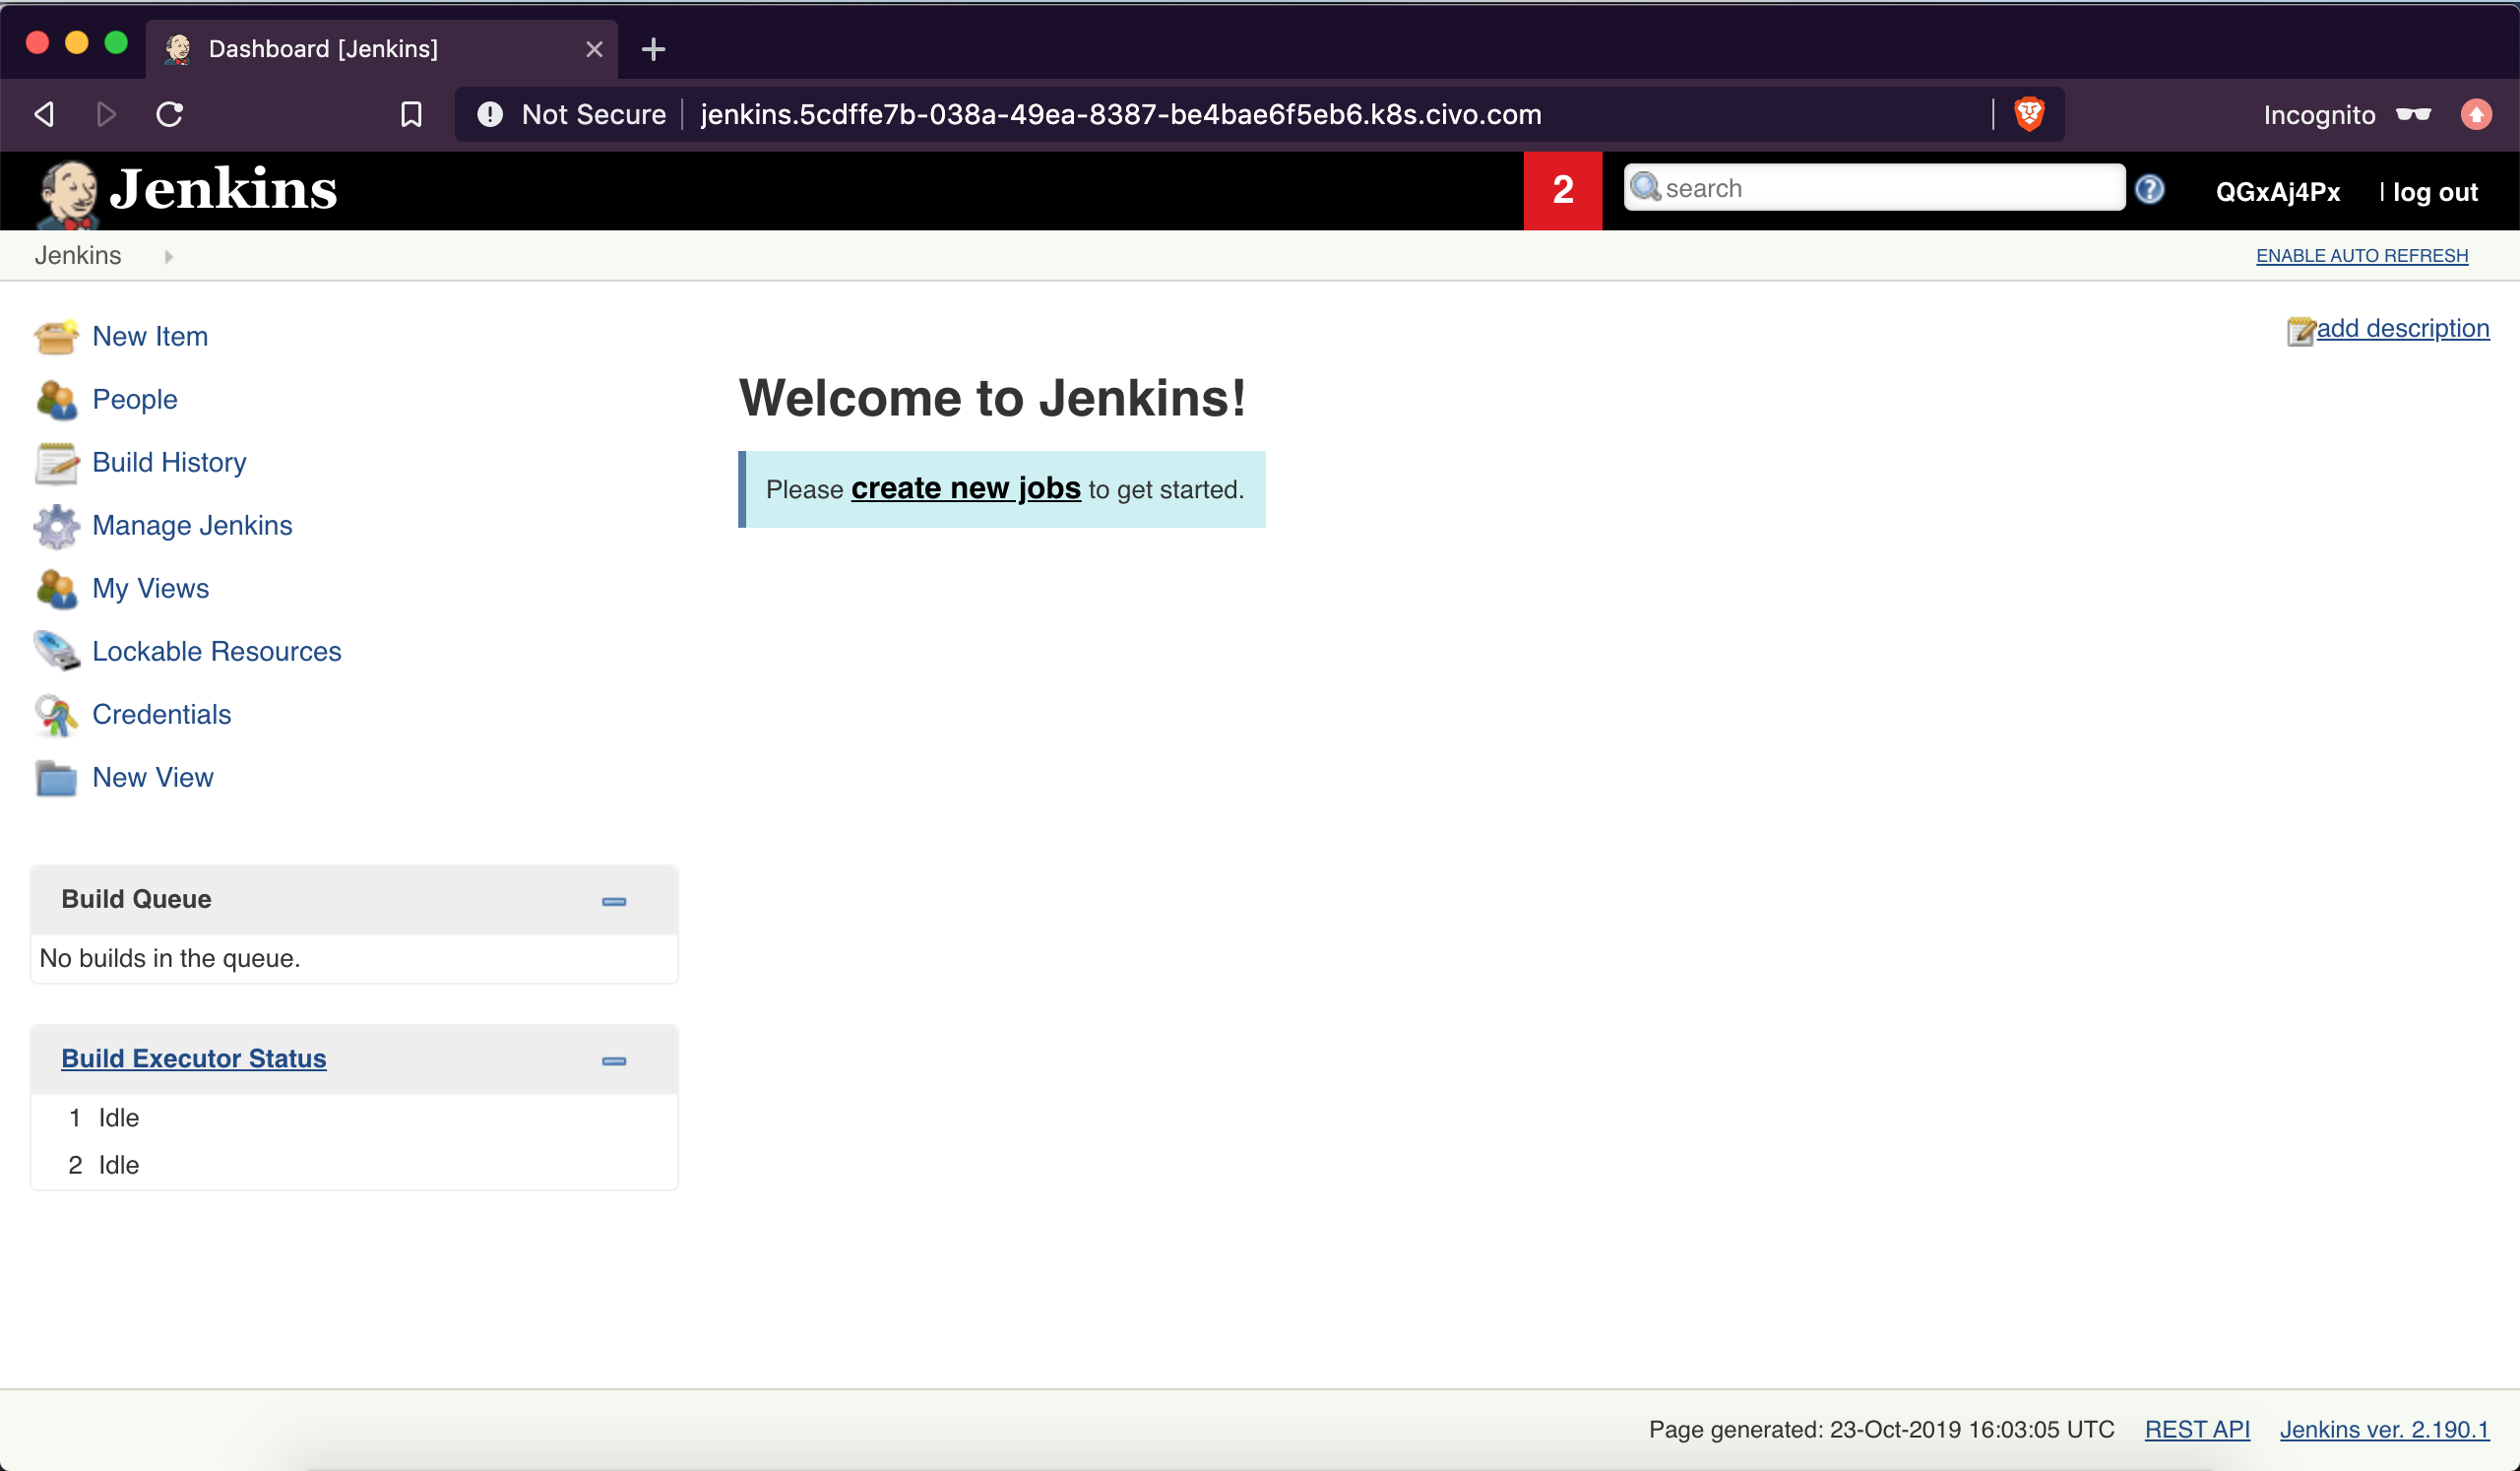Screen dimensions: 2520x1471
Task: Click the 'Welcome to Jenkins!' heading
Action: pyautogui.click(x=992, y=398)
